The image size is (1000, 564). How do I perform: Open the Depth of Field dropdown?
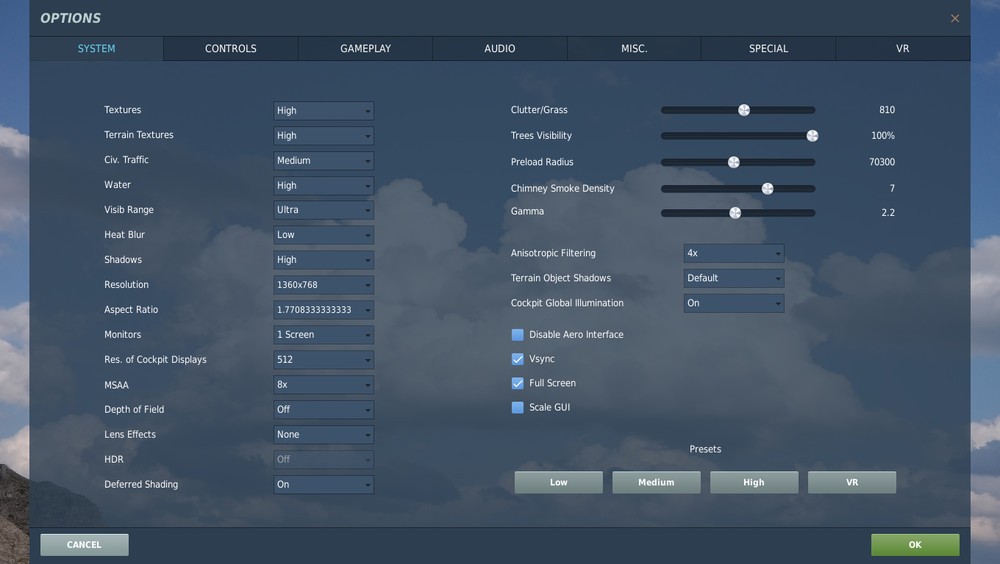click(323, 410)
